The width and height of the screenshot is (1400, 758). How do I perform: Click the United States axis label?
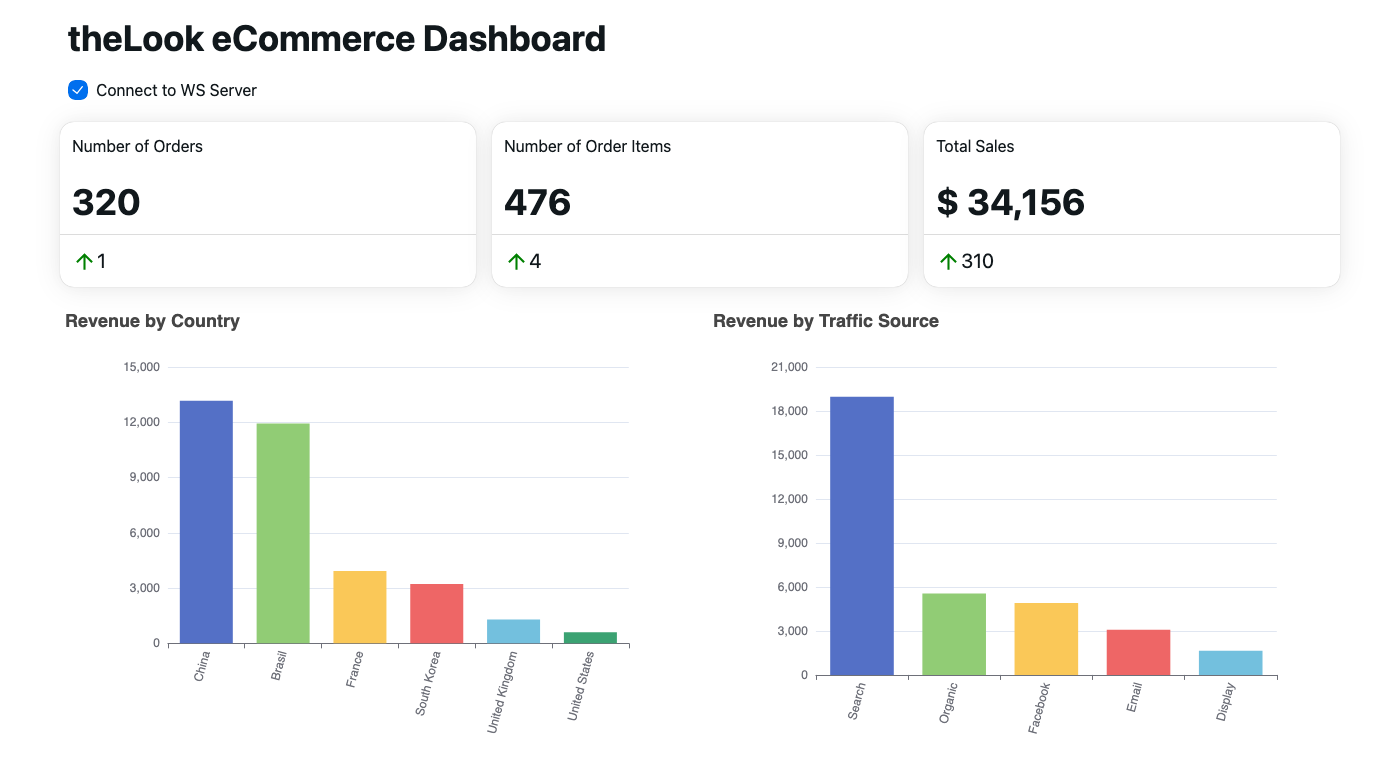coord(581,686)
